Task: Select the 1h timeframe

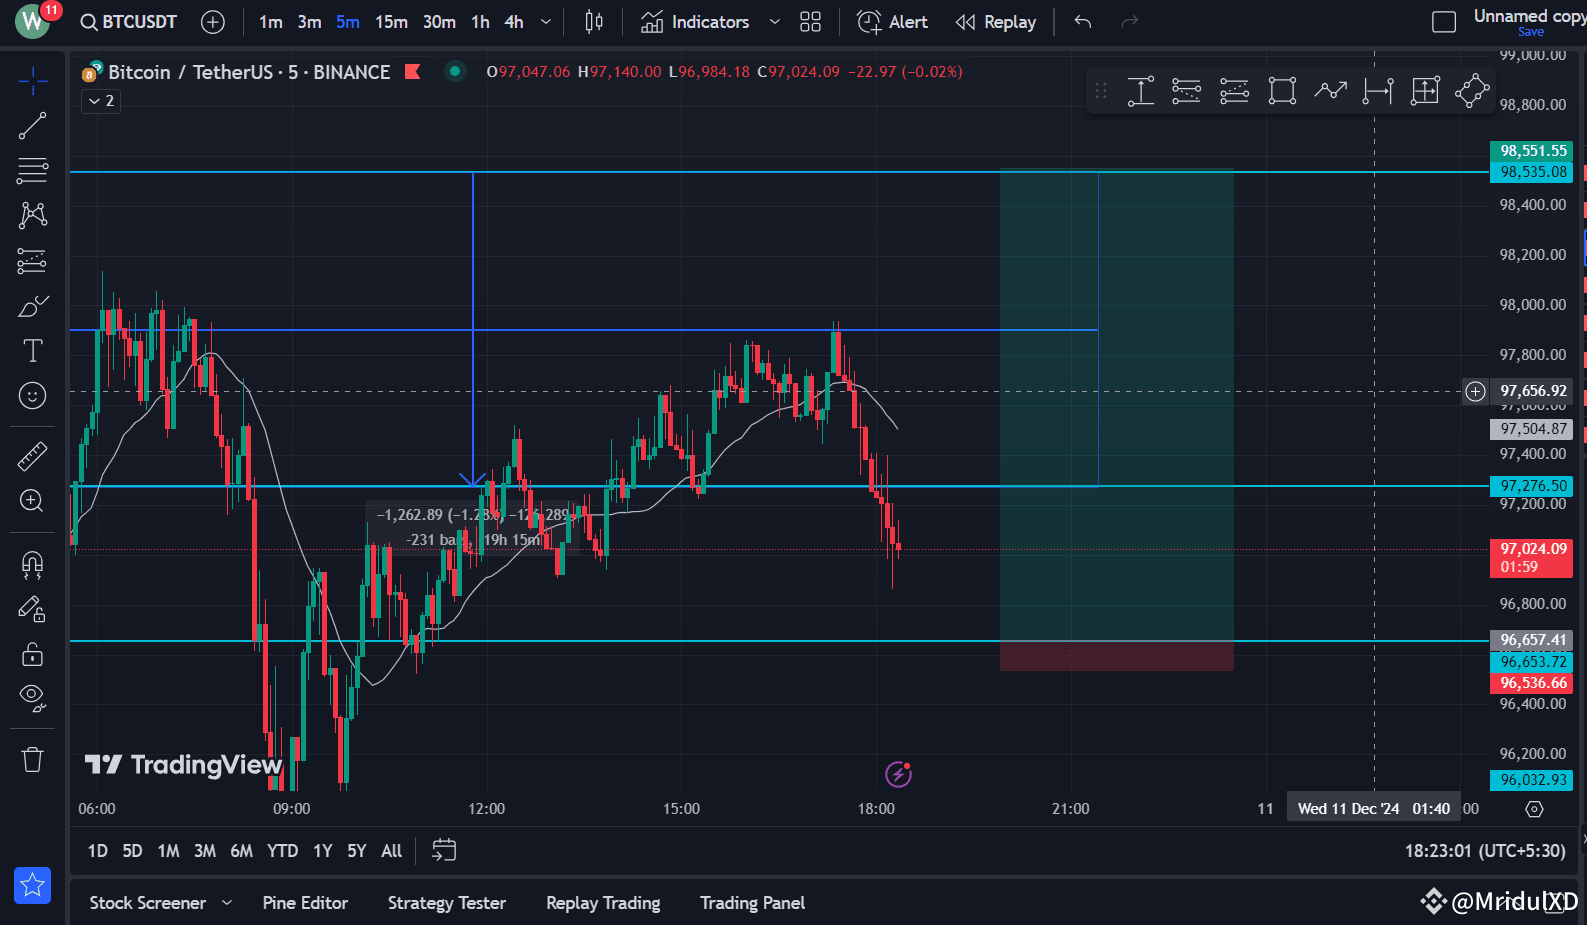Action: (481, 22)
